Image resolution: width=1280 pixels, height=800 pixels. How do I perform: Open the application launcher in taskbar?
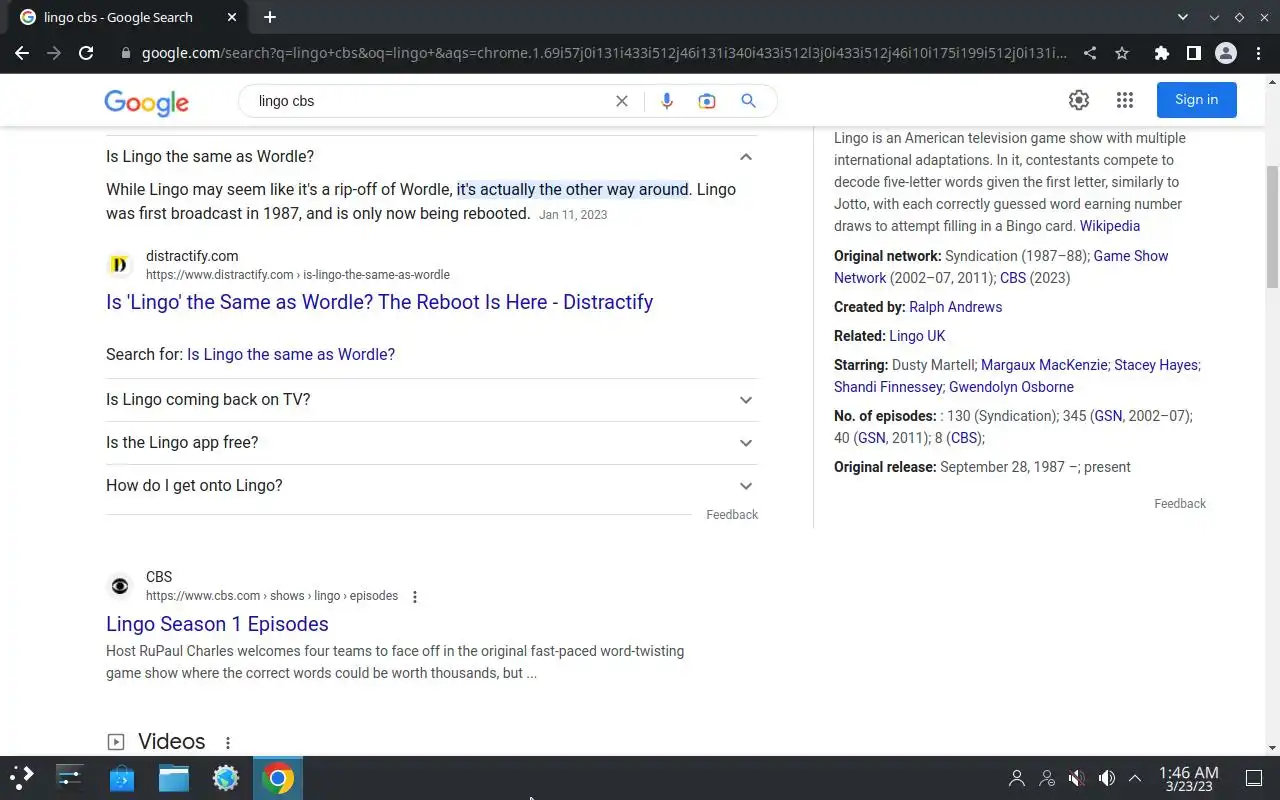[21, 778]
